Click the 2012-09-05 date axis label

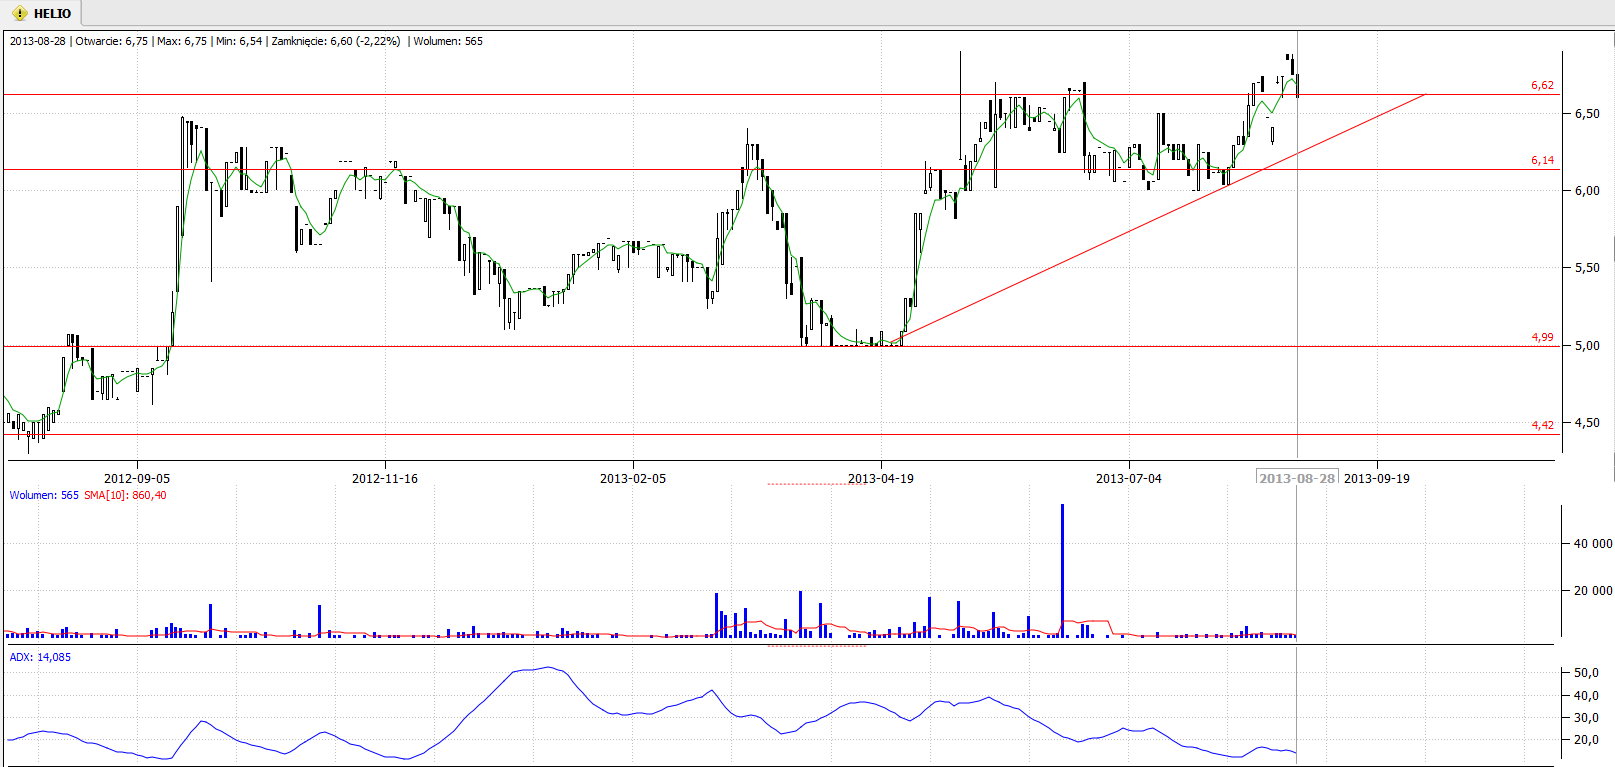pos(137,479)
